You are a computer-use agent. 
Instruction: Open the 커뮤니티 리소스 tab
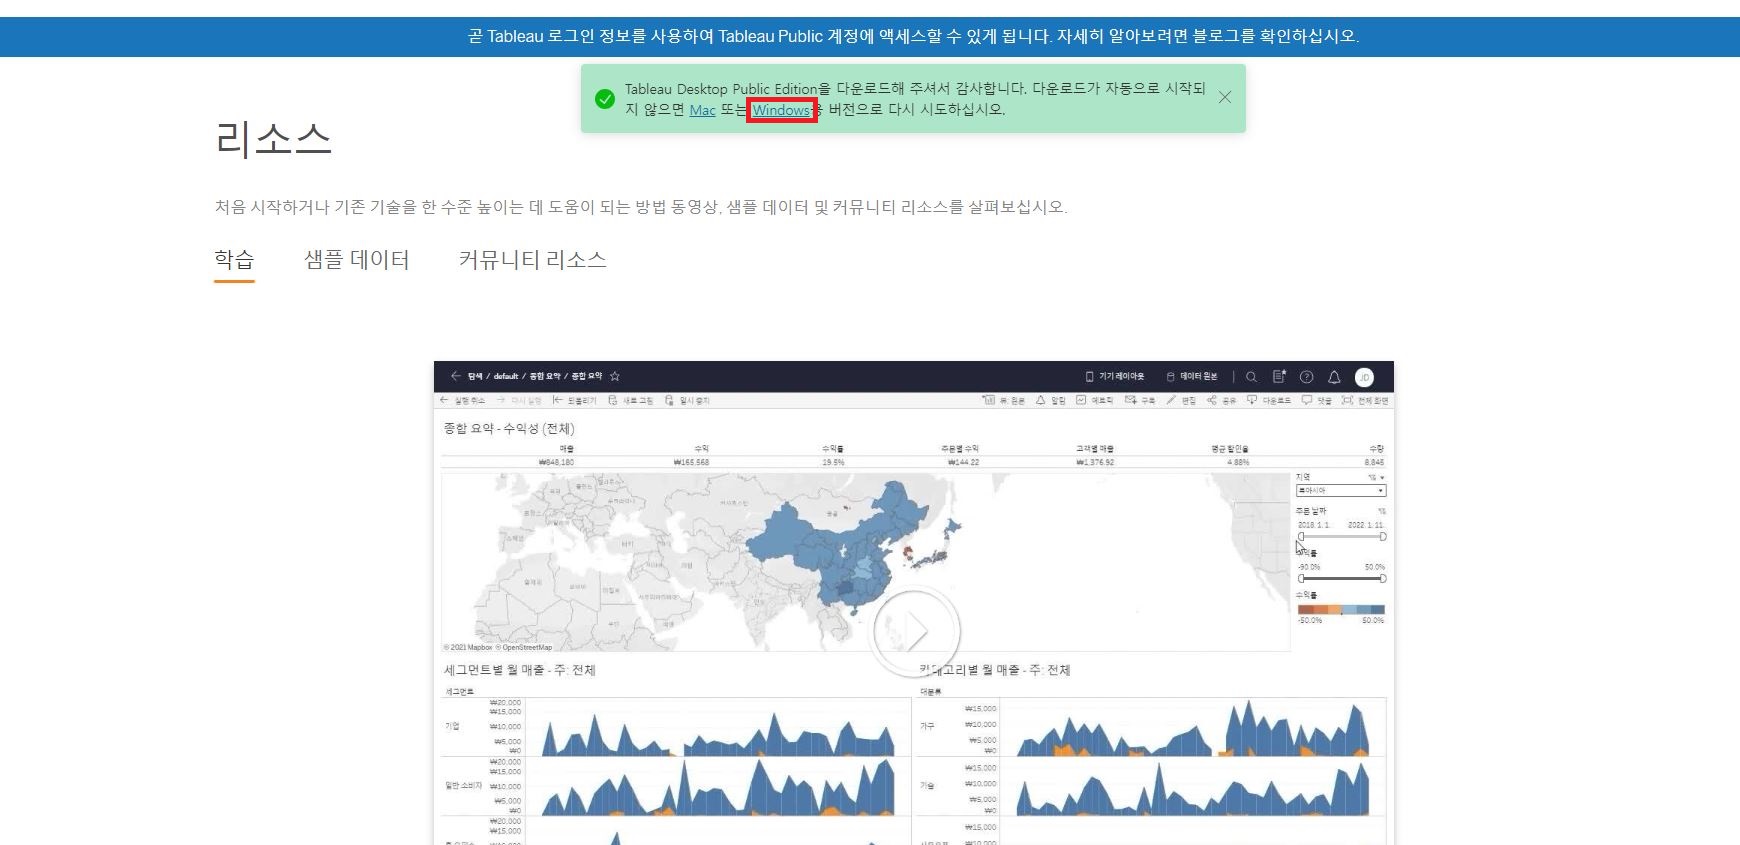533,260
